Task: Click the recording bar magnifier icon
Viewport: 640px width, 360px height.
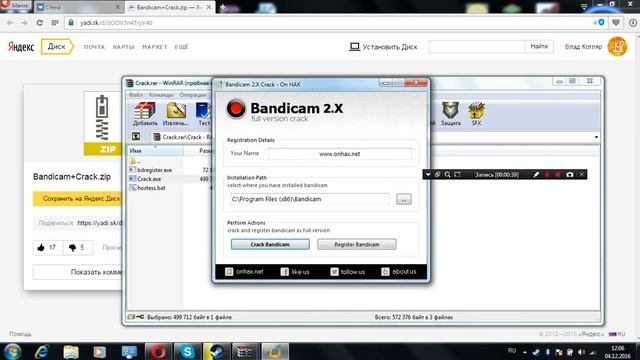Action: click(447, 175)
